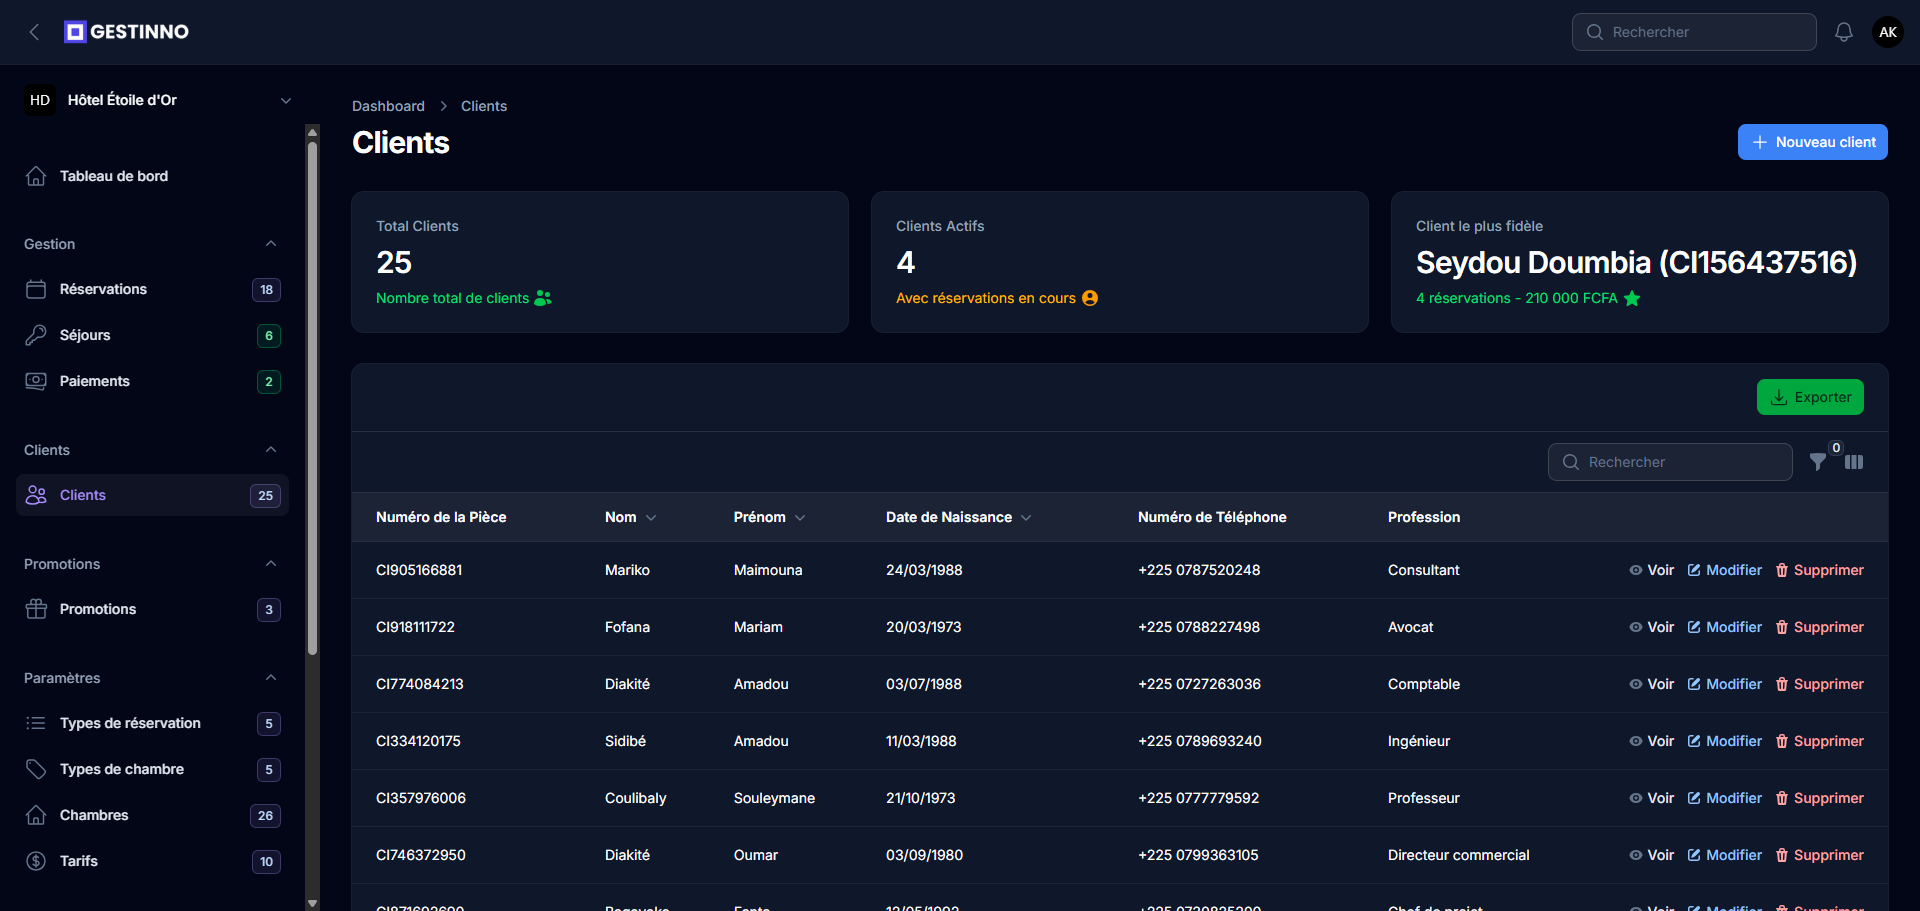Screen dimensions: 1920x911
Task: Click the Nouveau client button
Action: [x=1813, y=142]
